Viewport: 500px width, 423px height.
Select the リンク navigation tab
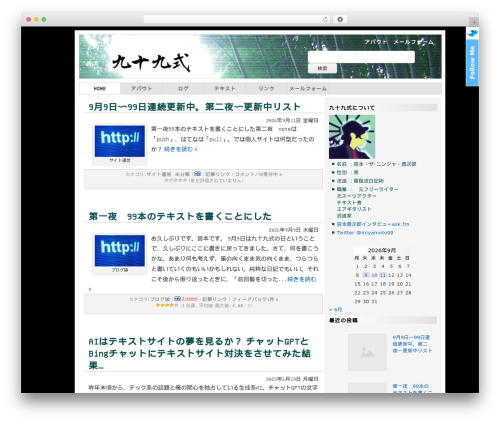[266, 89]
